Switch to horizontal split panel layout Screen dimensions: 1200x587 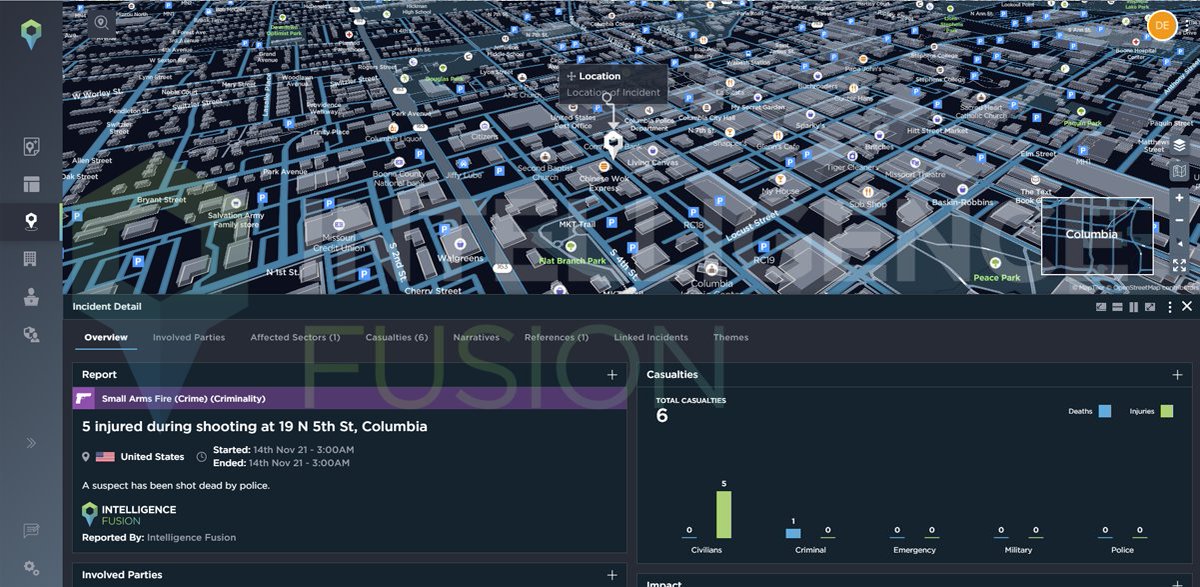pos(1116,307)
